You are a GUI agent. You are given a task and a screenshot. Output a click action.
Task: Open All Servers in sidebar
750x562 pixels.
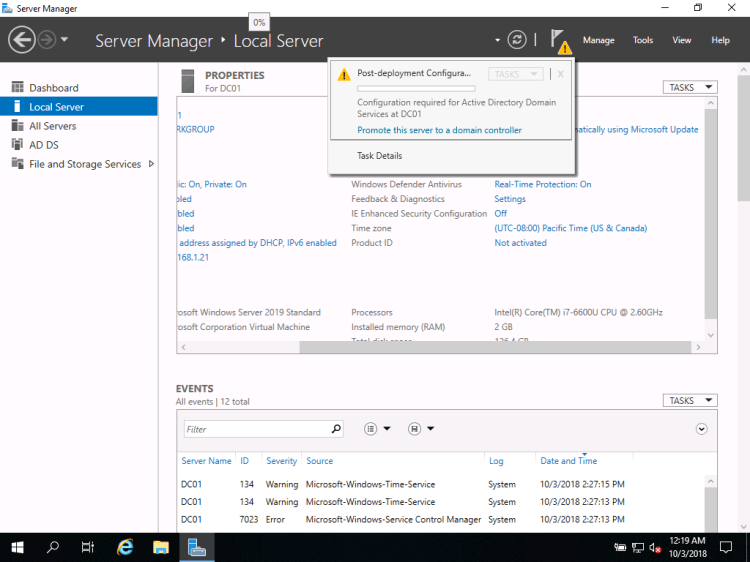[x=52, y=126]
